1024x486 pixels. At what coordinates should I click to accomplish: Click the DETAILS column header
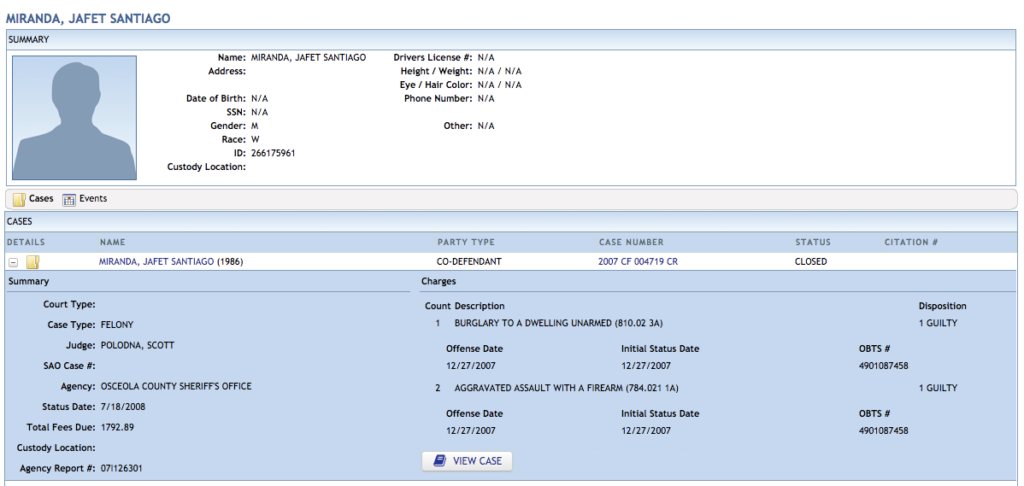[26, 242]
